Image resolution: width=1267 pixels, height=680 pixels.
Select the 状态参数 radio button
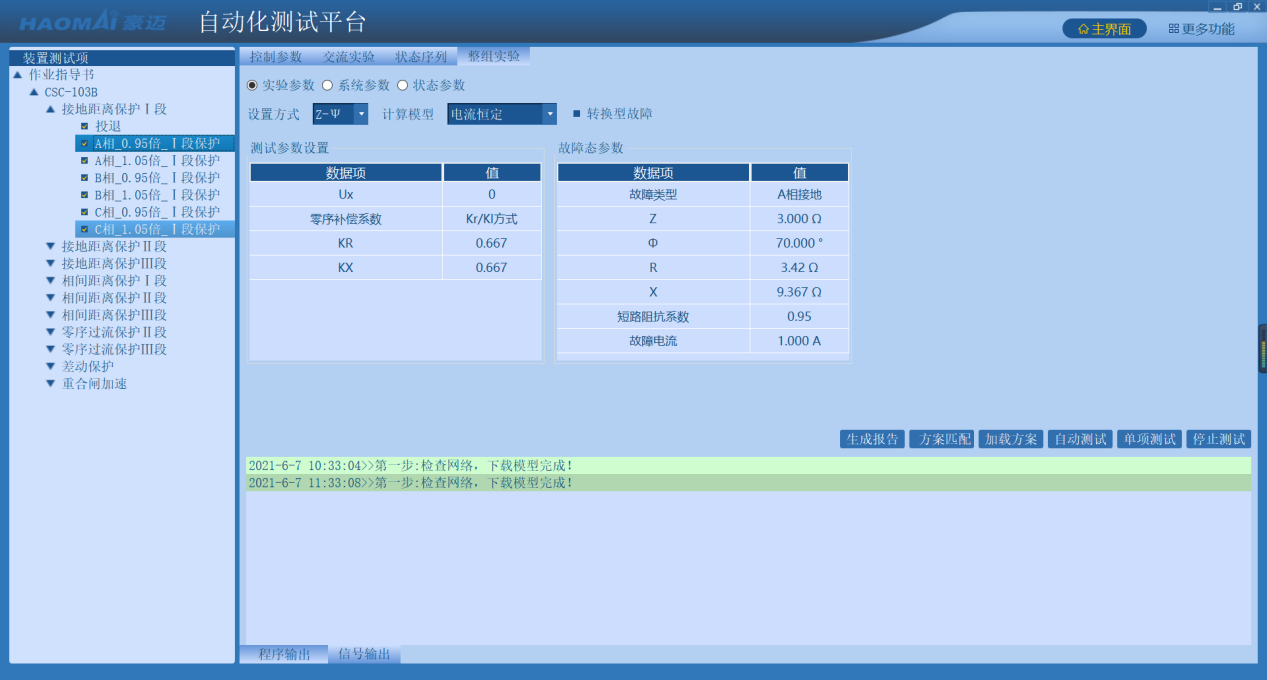tap(403, 86)
